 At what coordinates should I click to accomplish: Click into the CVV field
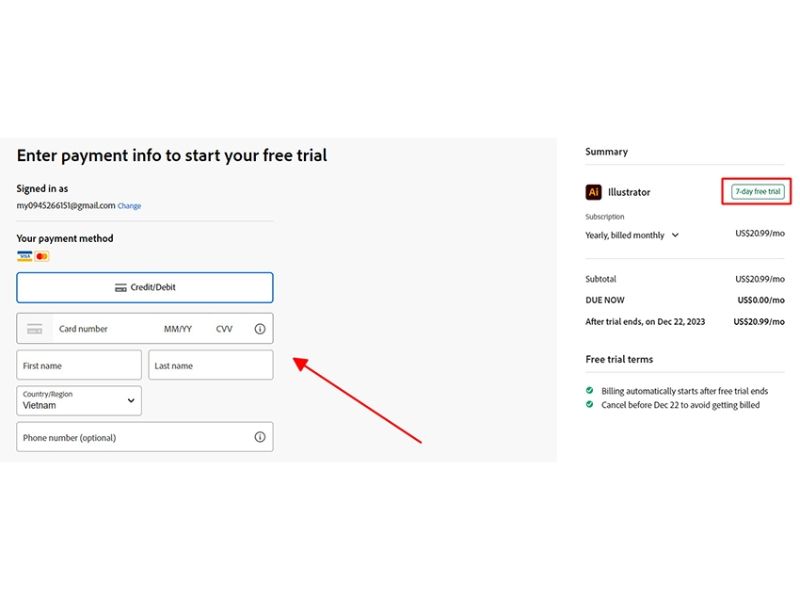coord(224,329)
